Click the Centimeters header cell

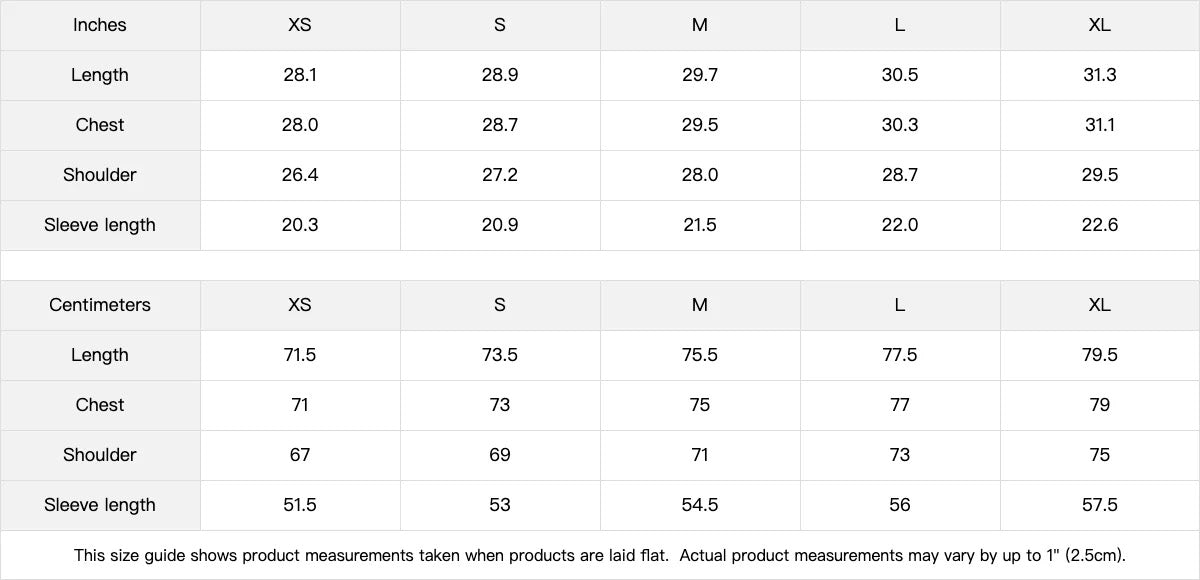100,305
